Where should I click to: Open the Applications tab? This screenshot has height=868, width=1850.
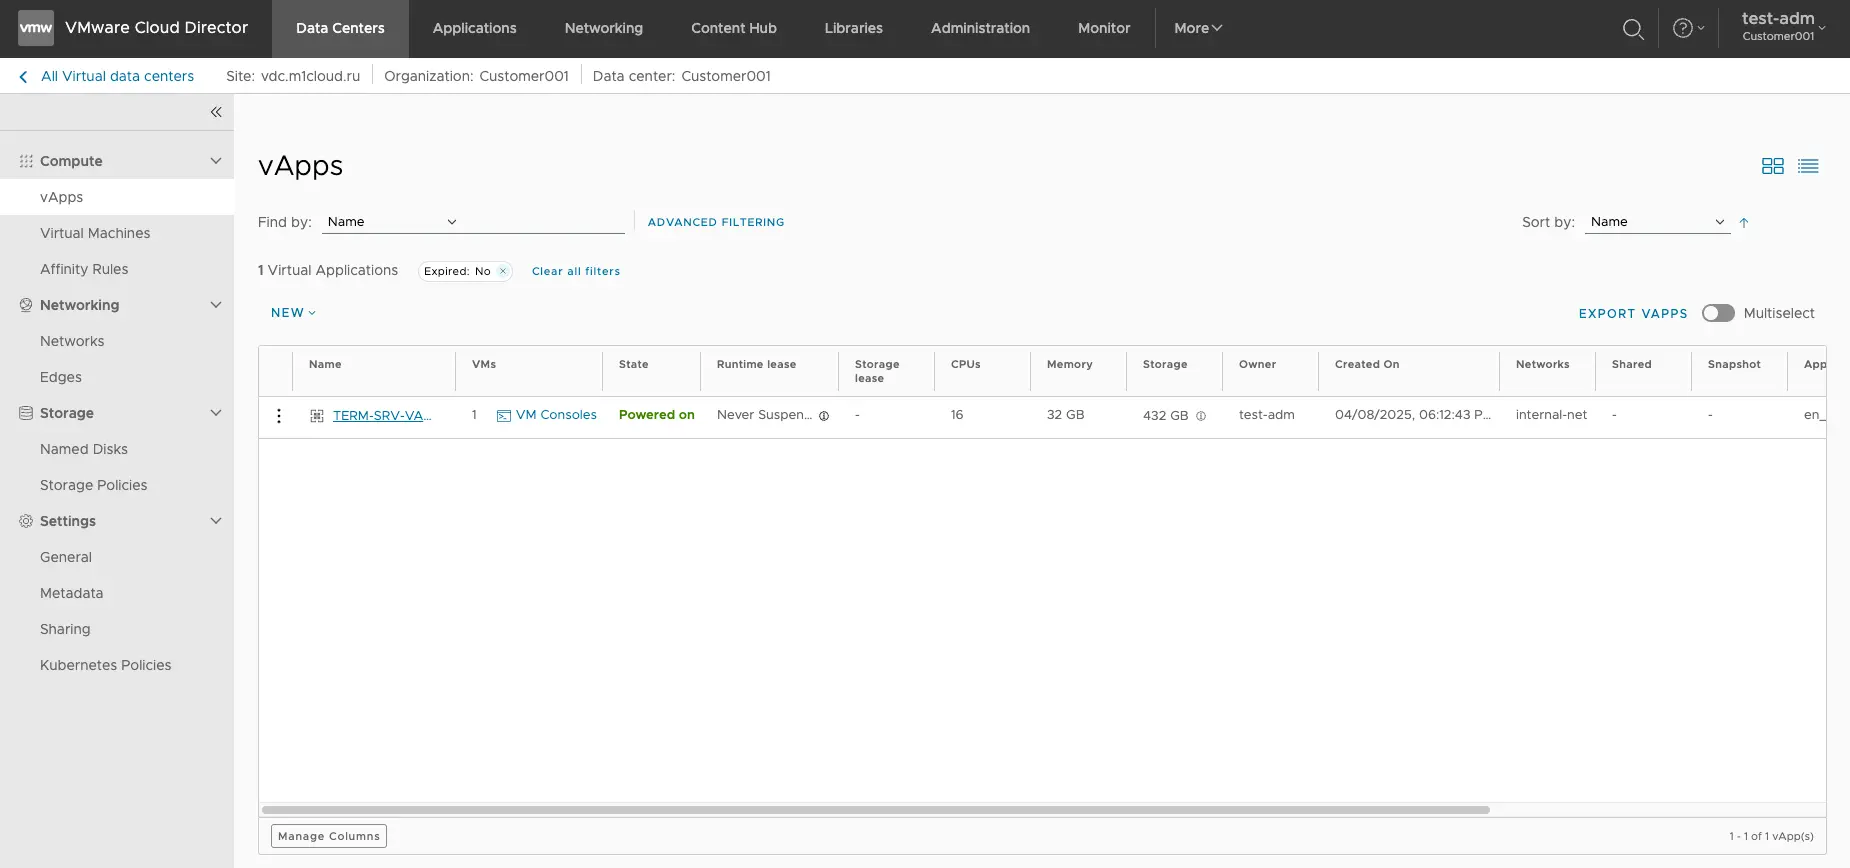pos(475,28)
